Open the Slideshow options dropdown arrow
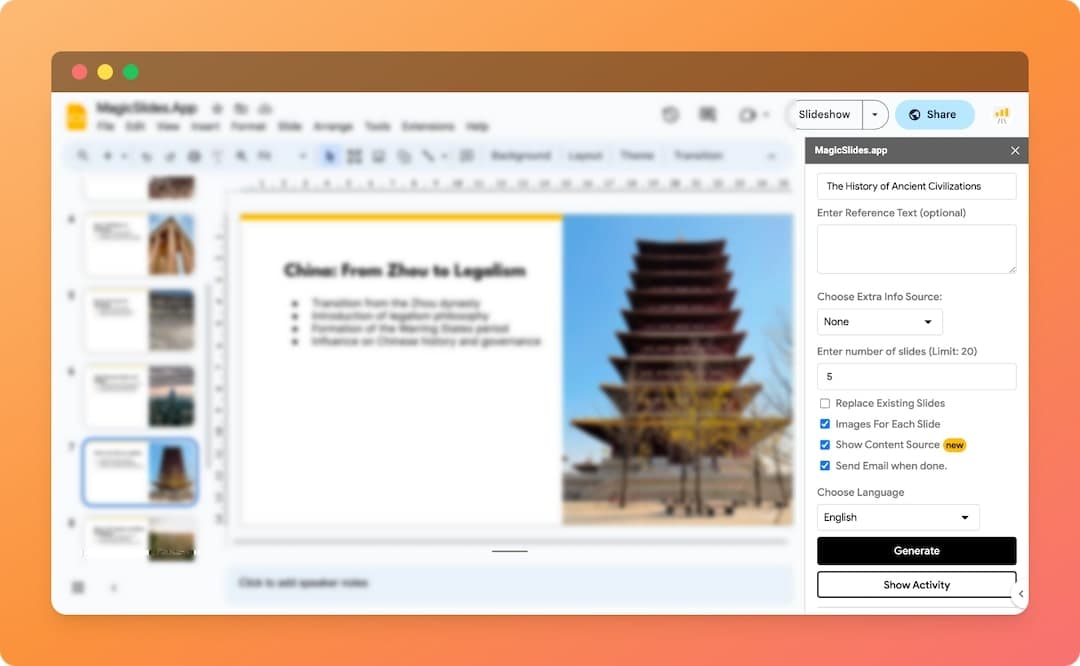The width and height of the screenshot is (1080, 666). 875,115
